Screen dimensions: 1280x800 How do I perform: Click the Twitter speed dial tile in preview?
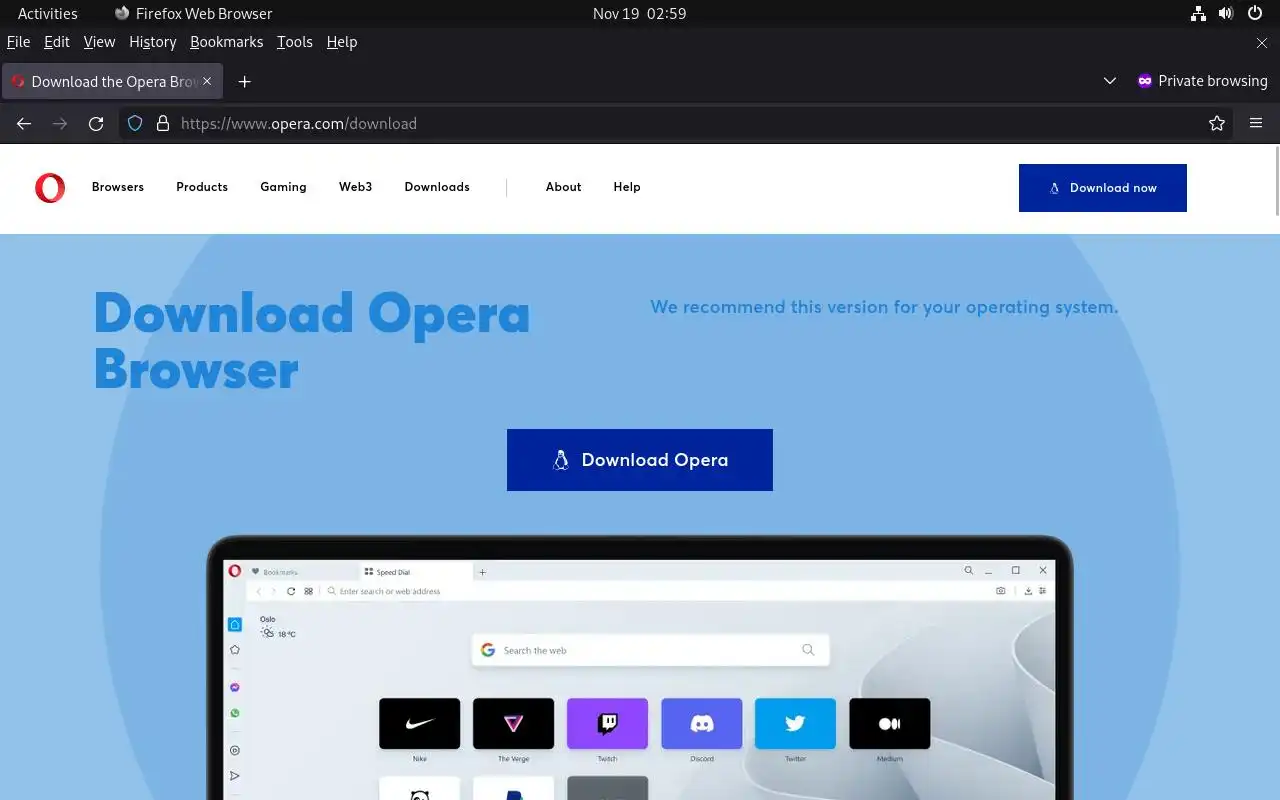796,723
